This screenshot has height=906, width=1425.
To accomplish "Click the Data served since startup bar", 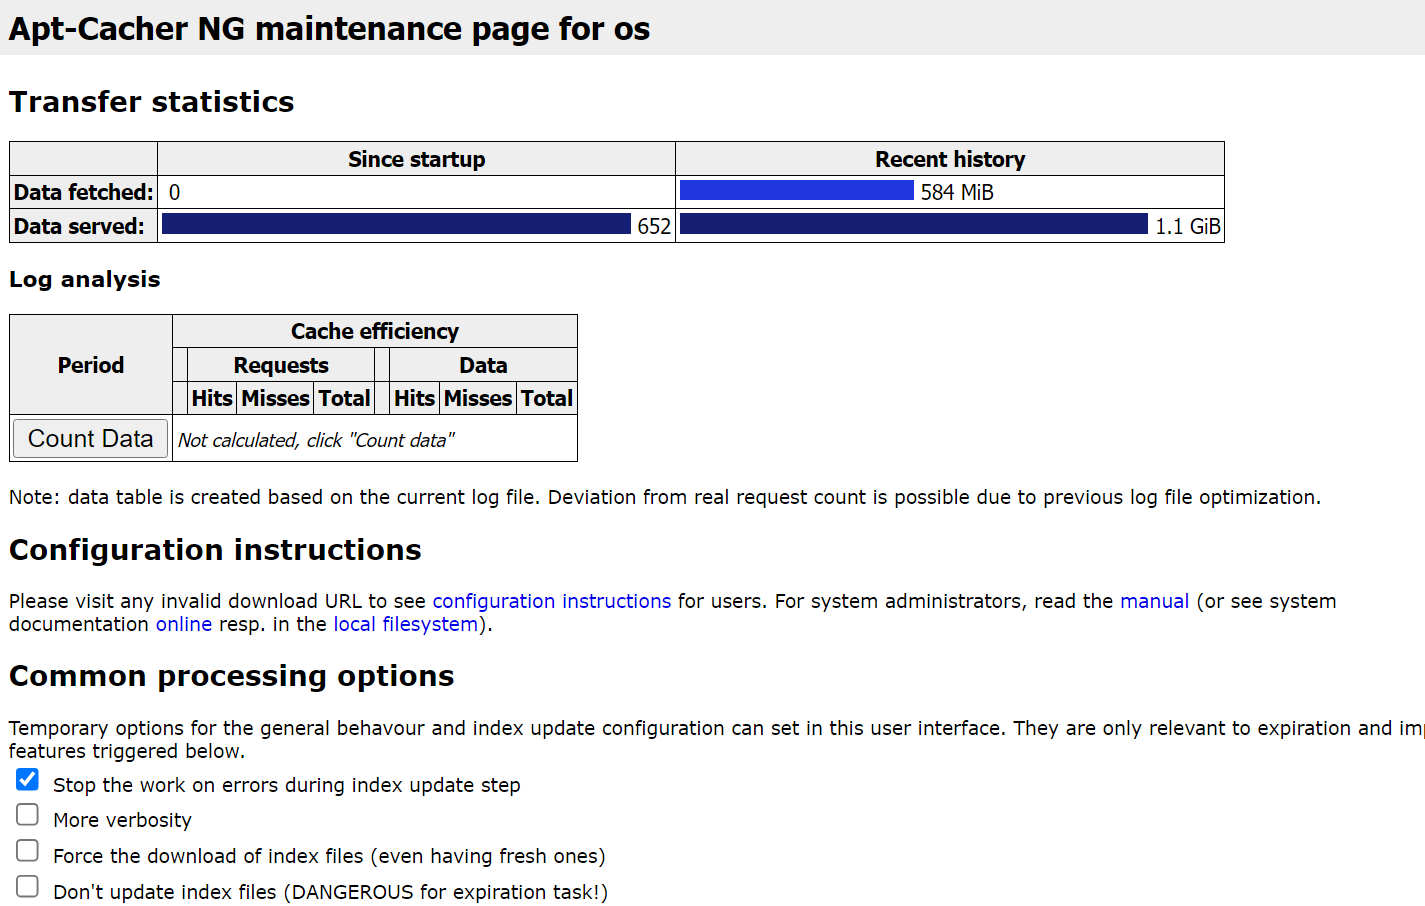I will pos(396,224).
